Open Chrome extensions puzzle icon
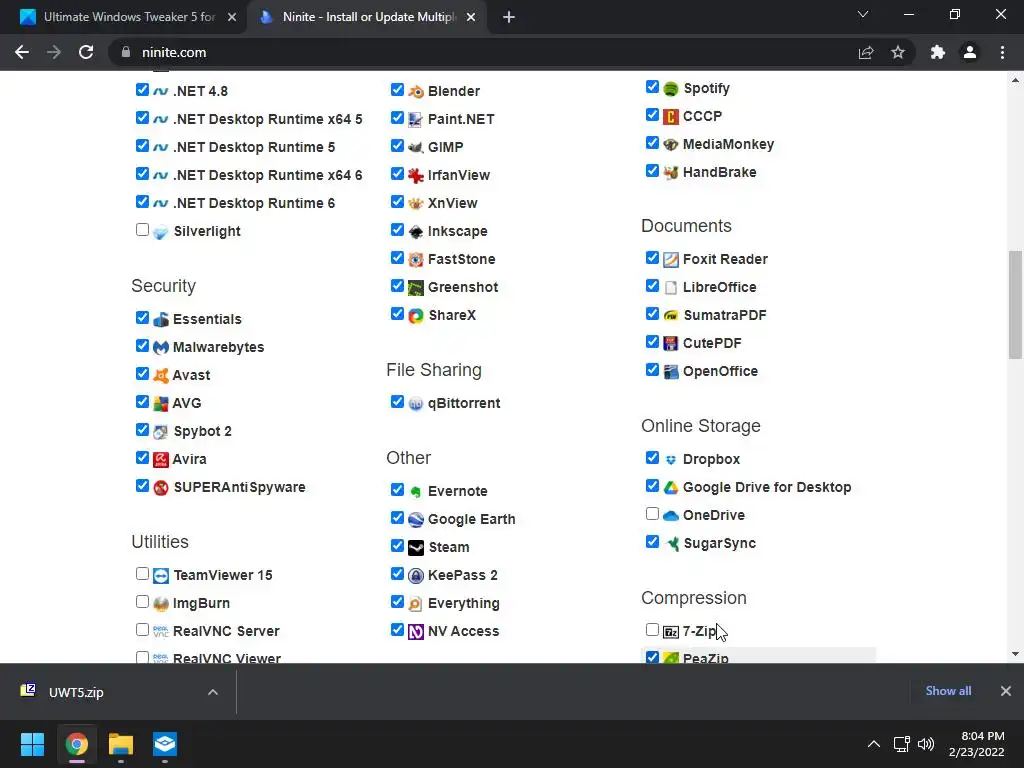1024x768 pixels. coord(938,52)
